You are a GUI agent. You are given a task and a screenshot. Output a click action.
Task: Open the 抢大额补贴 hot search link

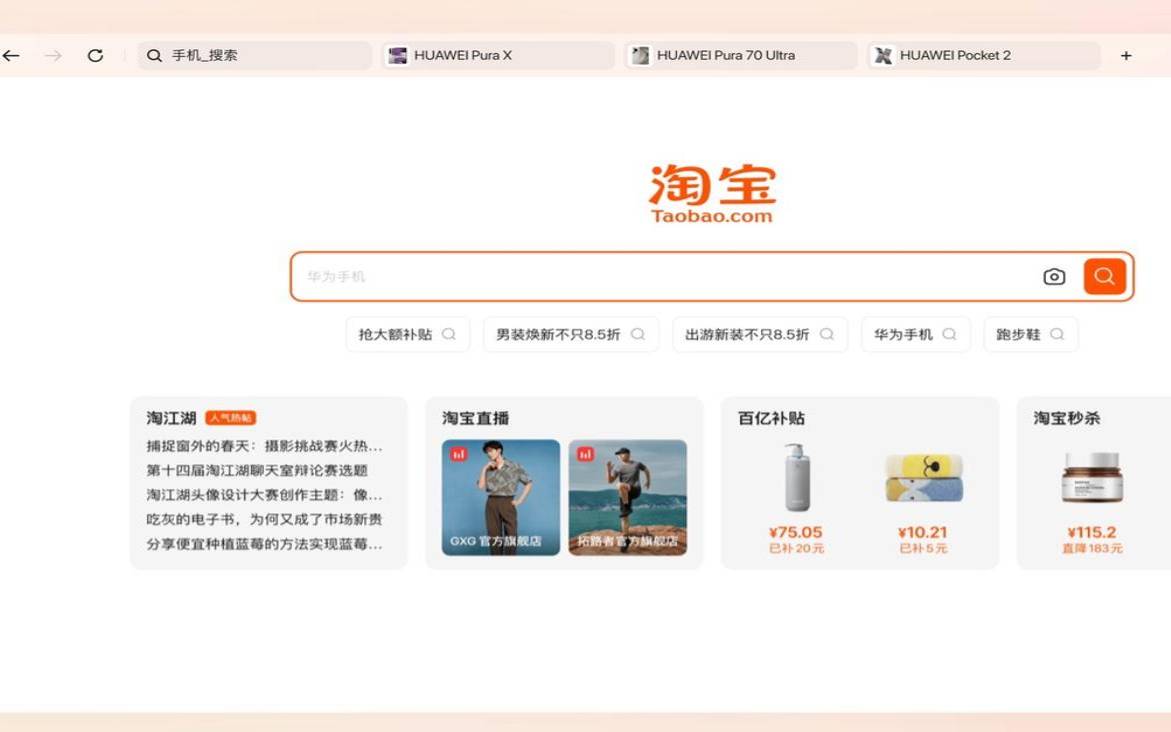tap(398, 333)
